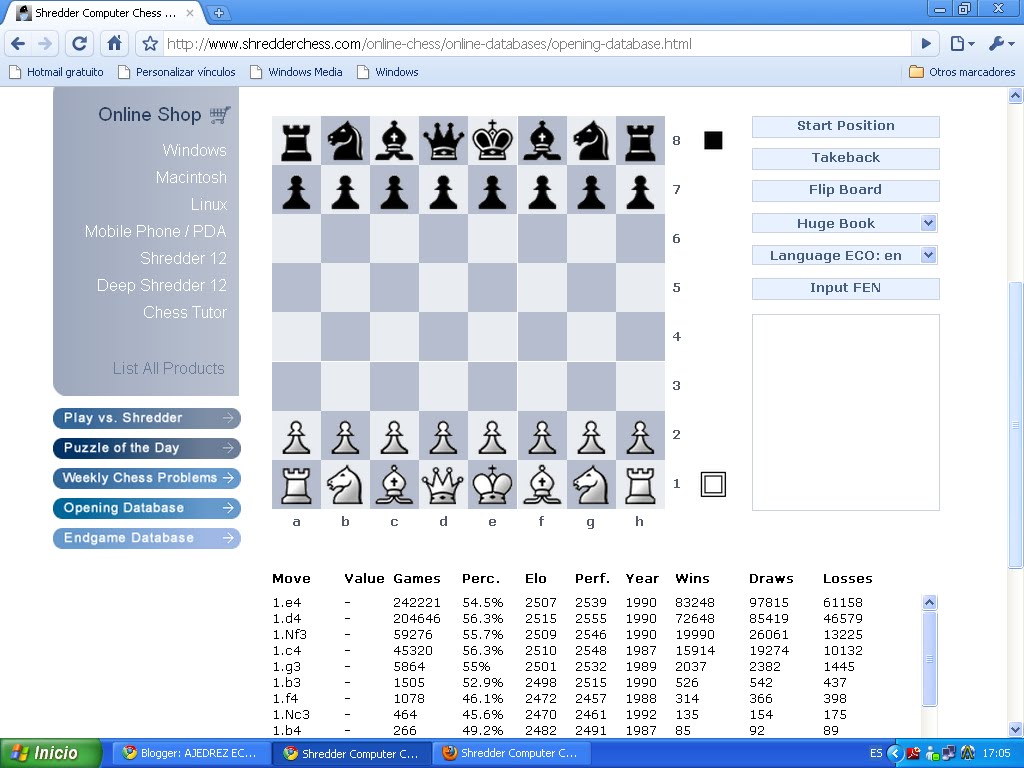
Task: Click the Mobile Phone / PDA link
Action: click(155, 231)
